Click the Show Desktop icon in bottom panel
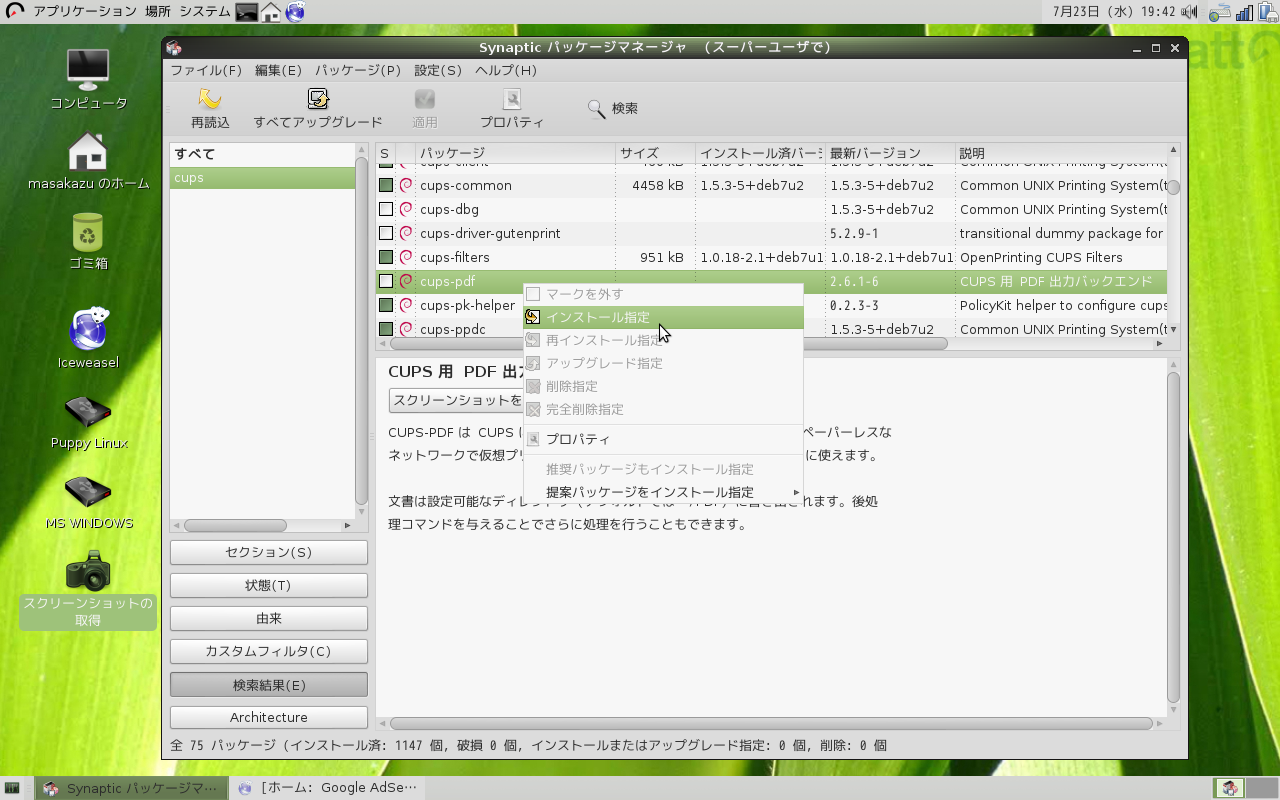This screenshot has height=800, width=1280. pyautogui.click(x=13, y=788)
